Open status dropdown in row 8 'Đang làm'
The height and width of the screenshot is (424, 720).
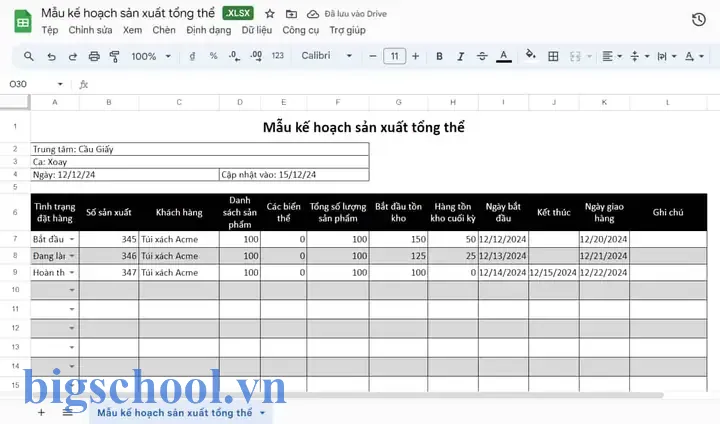pos(72,256)
